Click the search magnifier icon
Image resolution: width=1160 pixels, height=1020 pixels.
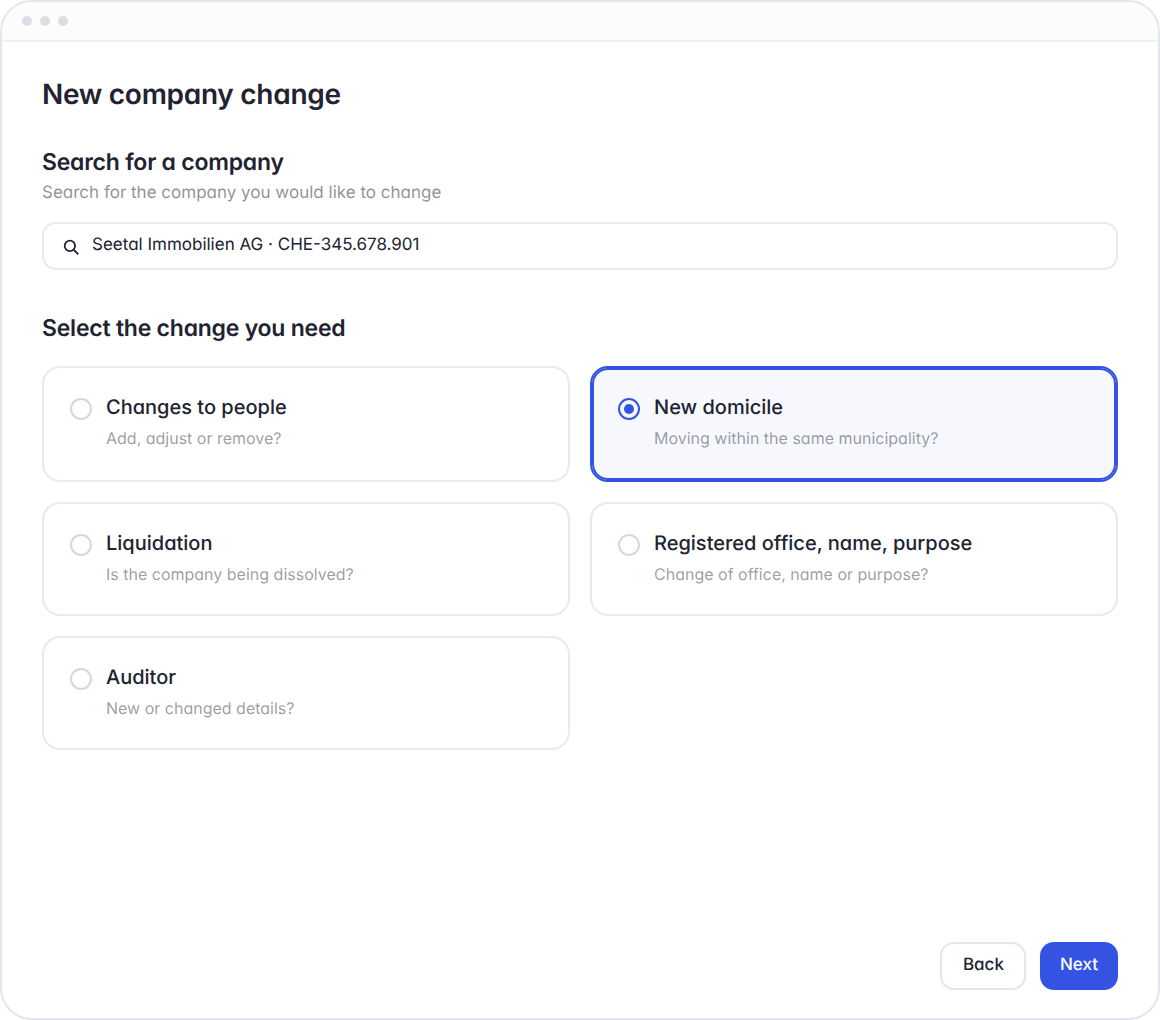(x=71, y=247)
